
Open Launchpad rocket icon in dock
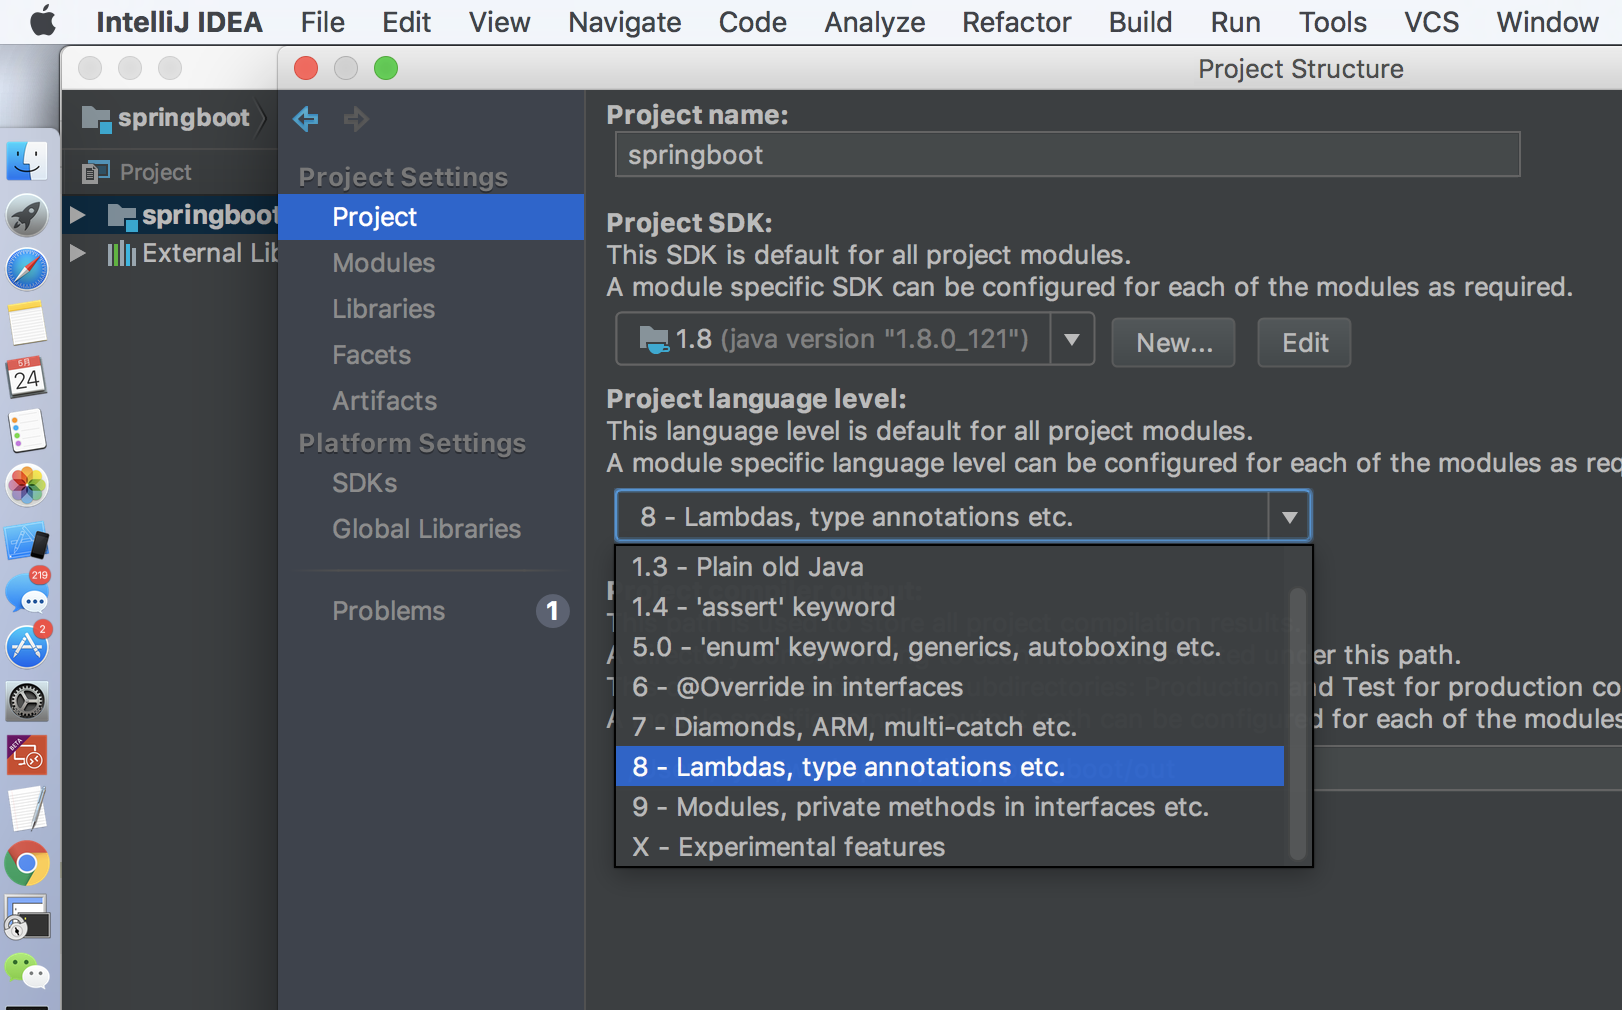(x=27, y=215)
